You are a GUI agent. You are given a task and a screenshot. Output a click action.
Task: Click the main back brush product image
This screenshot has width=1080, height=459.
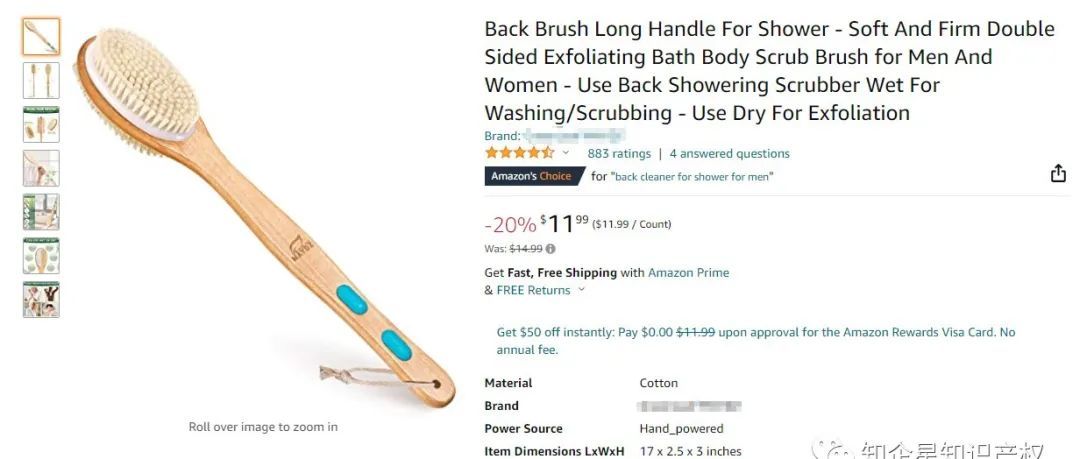[265, 217]
